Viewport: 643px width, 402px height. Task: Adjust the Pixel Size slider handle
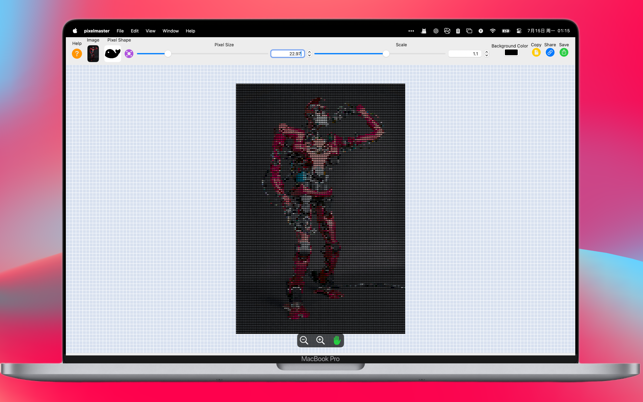[168, 53]
